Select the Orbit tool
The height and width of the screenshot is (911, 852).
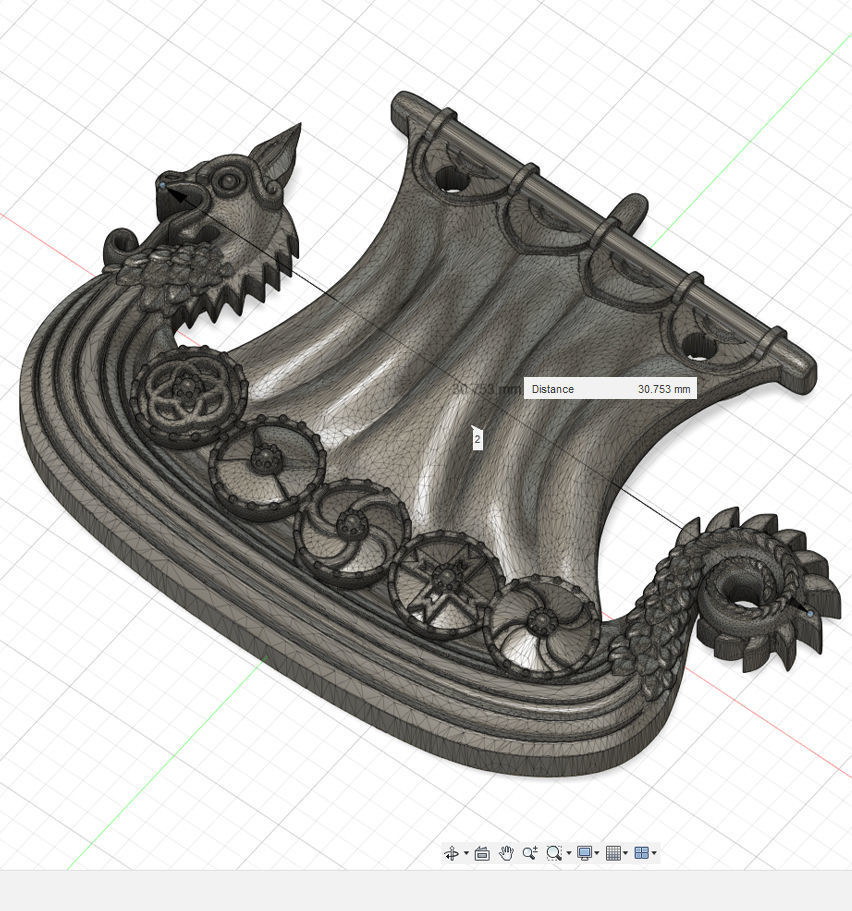[452, 853]
